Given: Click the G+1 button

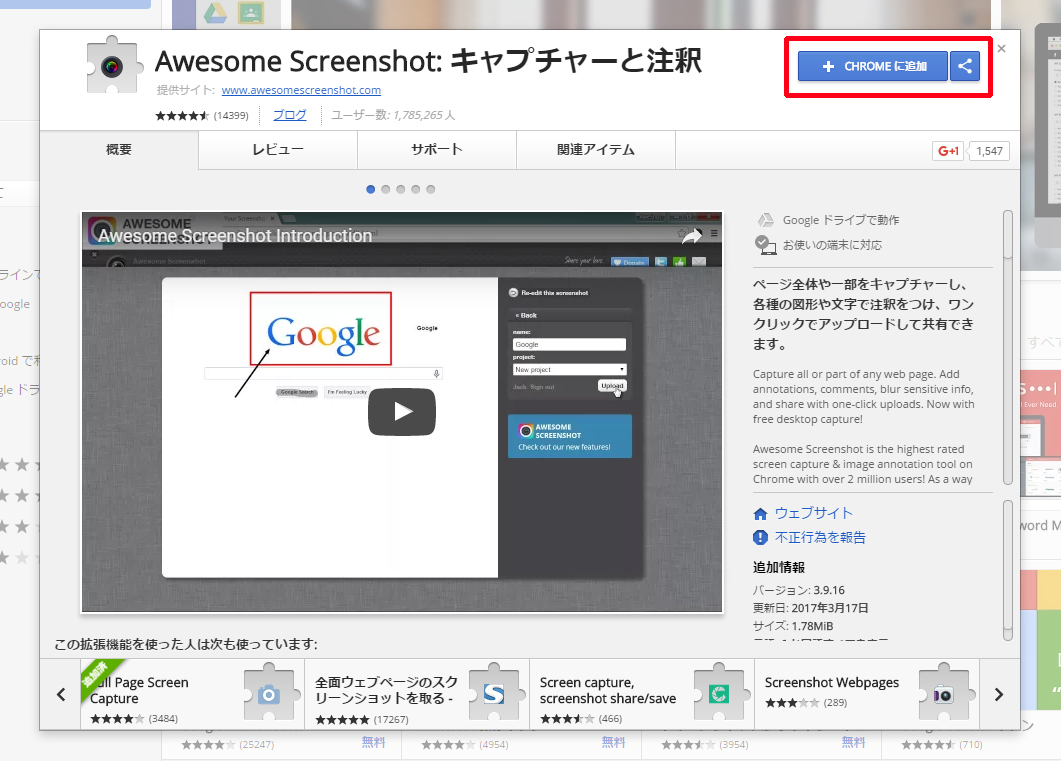Looking at the screenshot, I should click(x=948, y=151).
